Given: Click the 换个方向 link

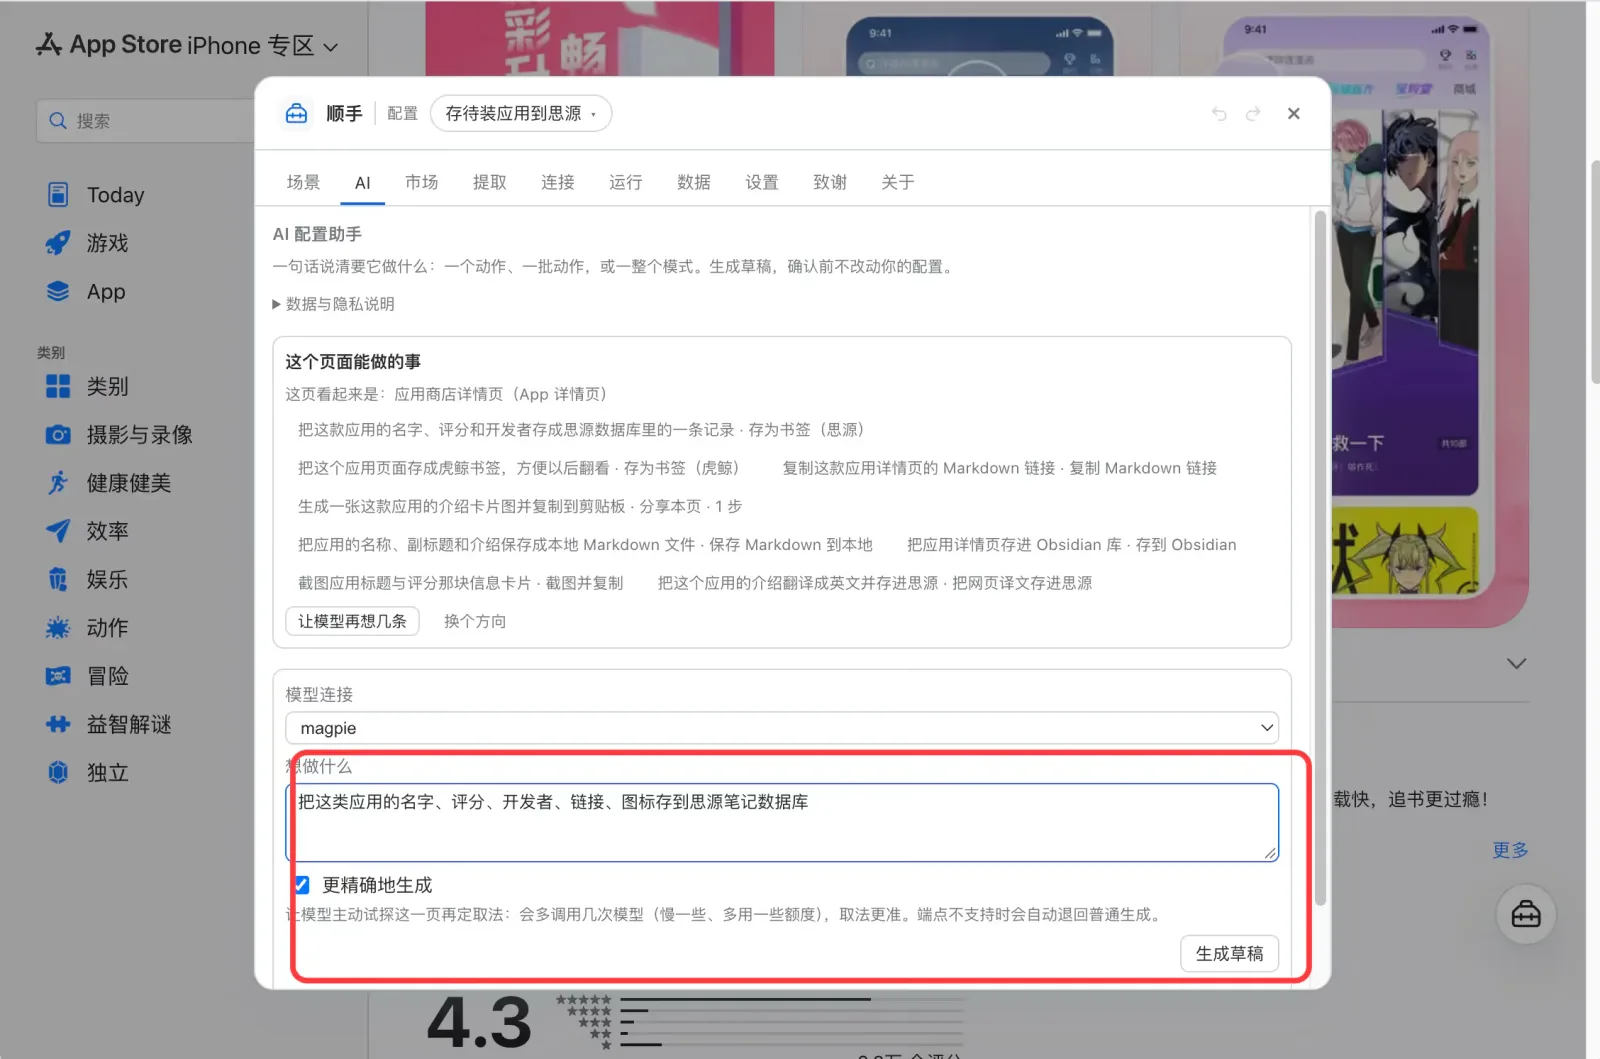Looking at the screenshot, I should click(475, 621).
